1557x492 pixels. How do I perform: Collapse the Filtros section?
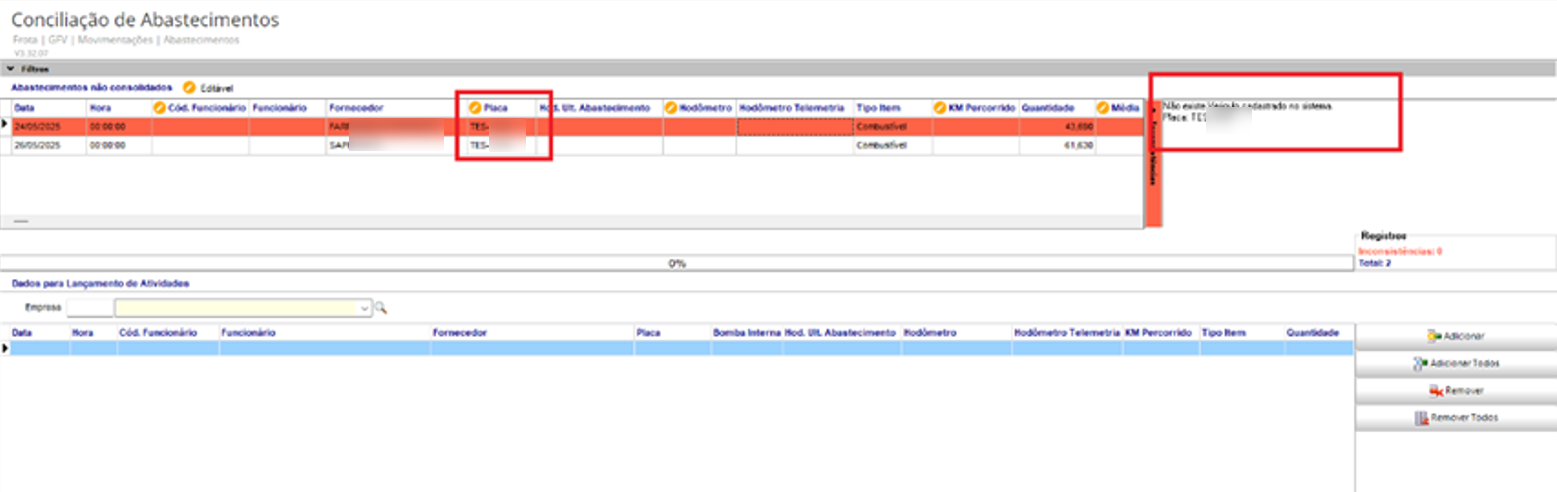point(11,70)
